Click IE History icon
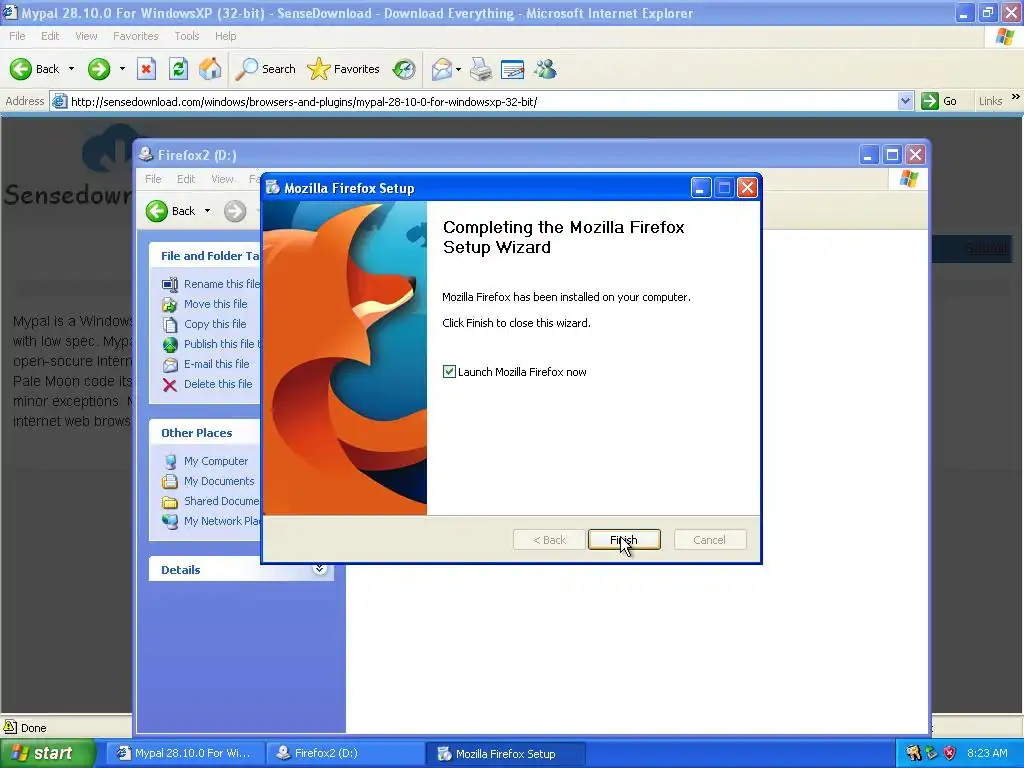1024x768 pixels. point(404,69)
